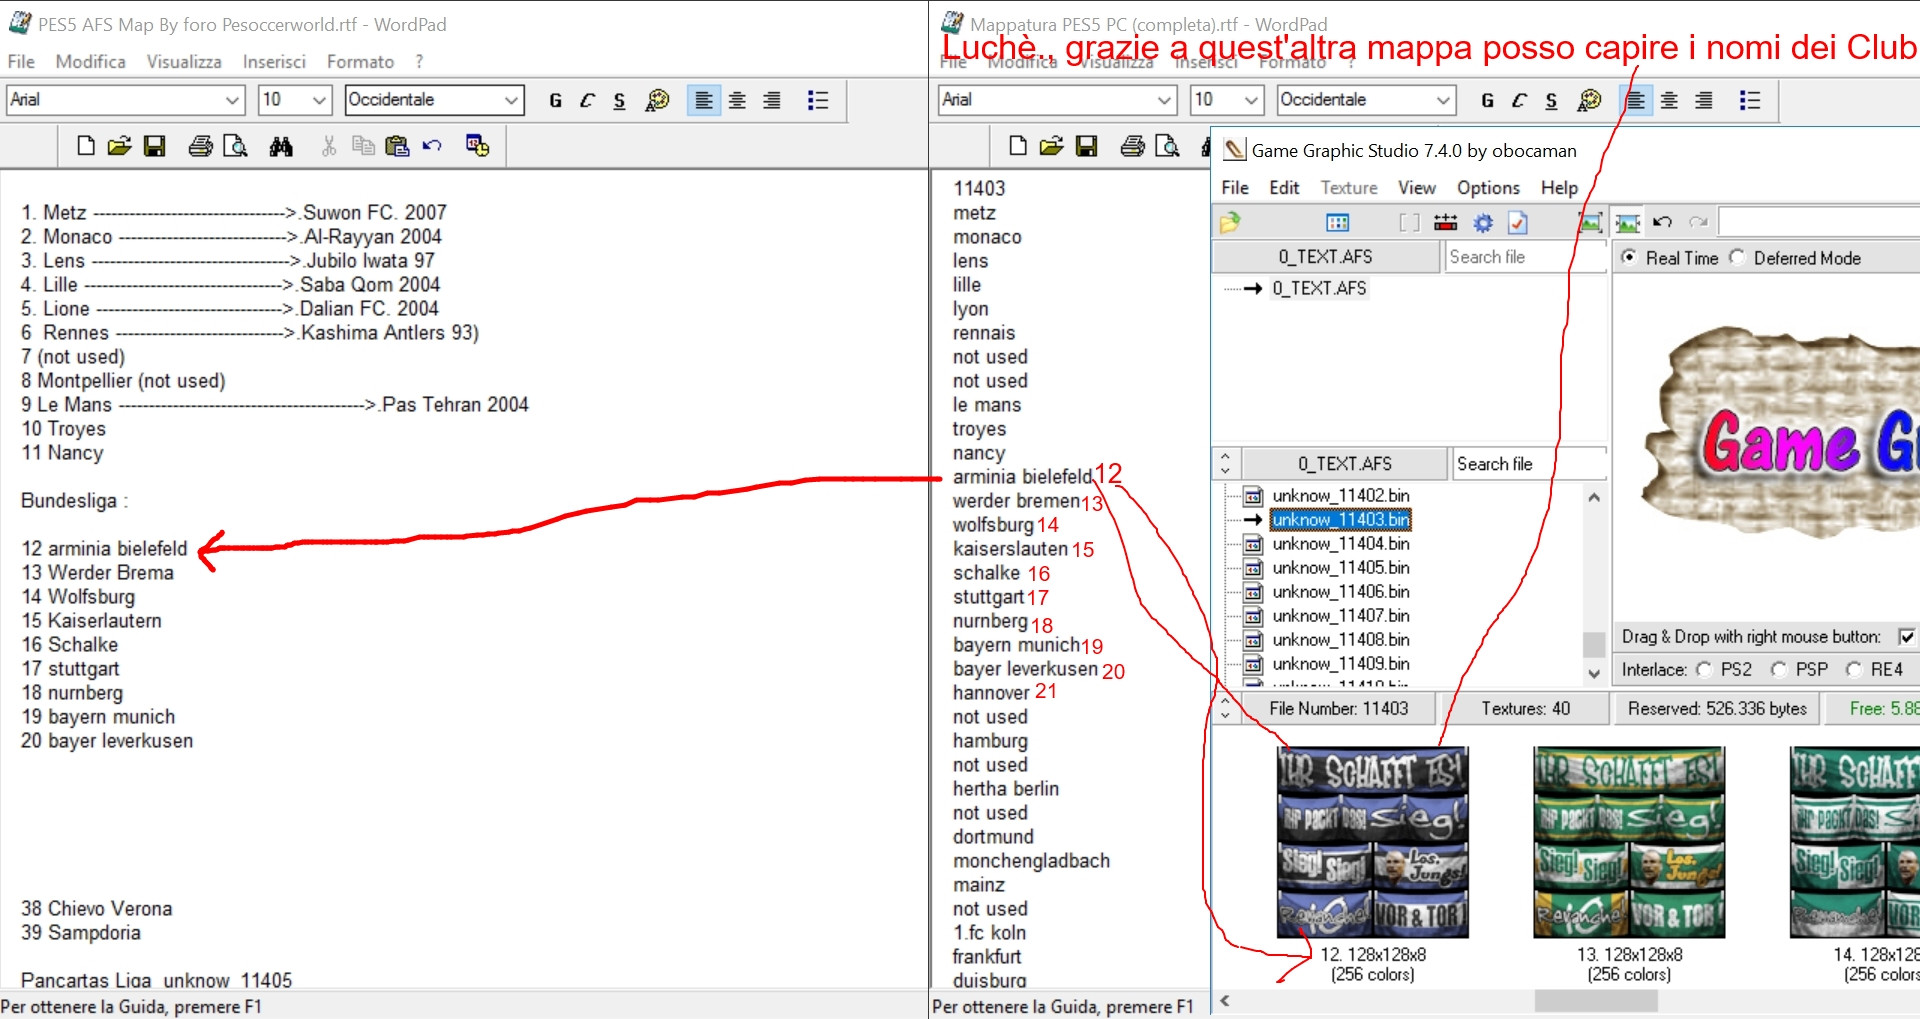Viewport: 1920px width, 1019px height.
Task: Open the Texture menu in Game Graphic Studio
Action: click(1348, 188)
